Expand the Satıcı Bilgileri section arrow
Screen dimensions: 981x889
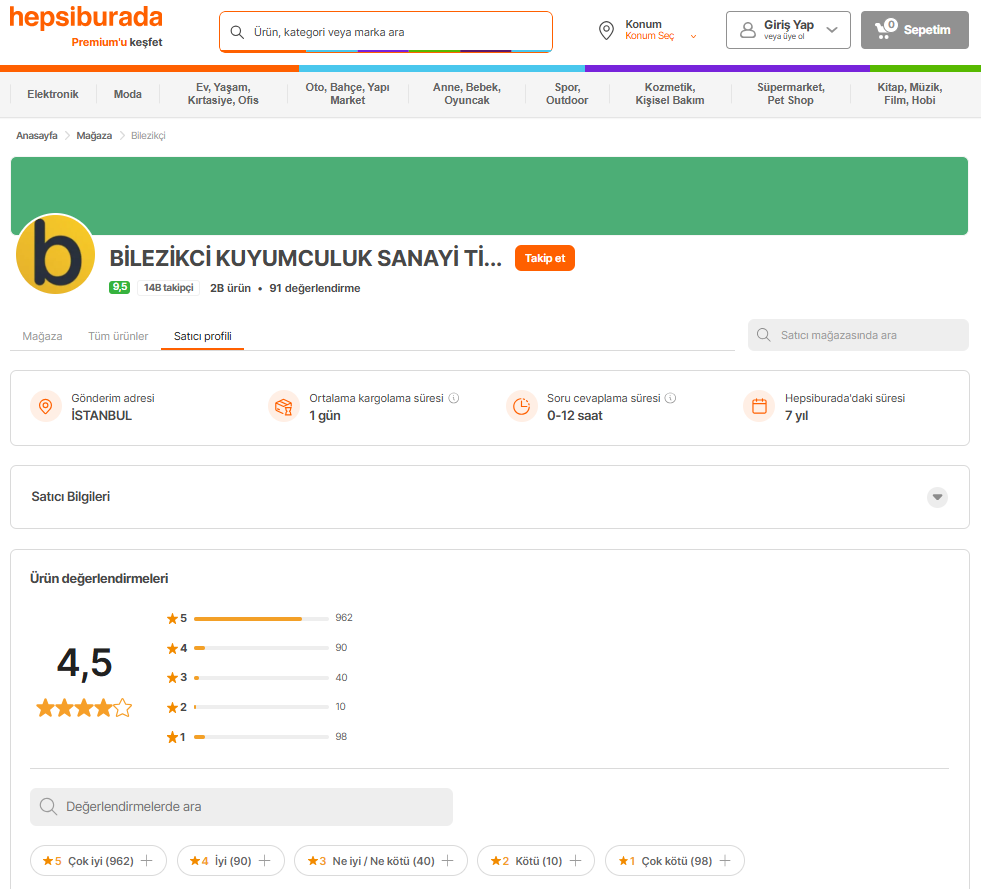click(x=937, y=497)
